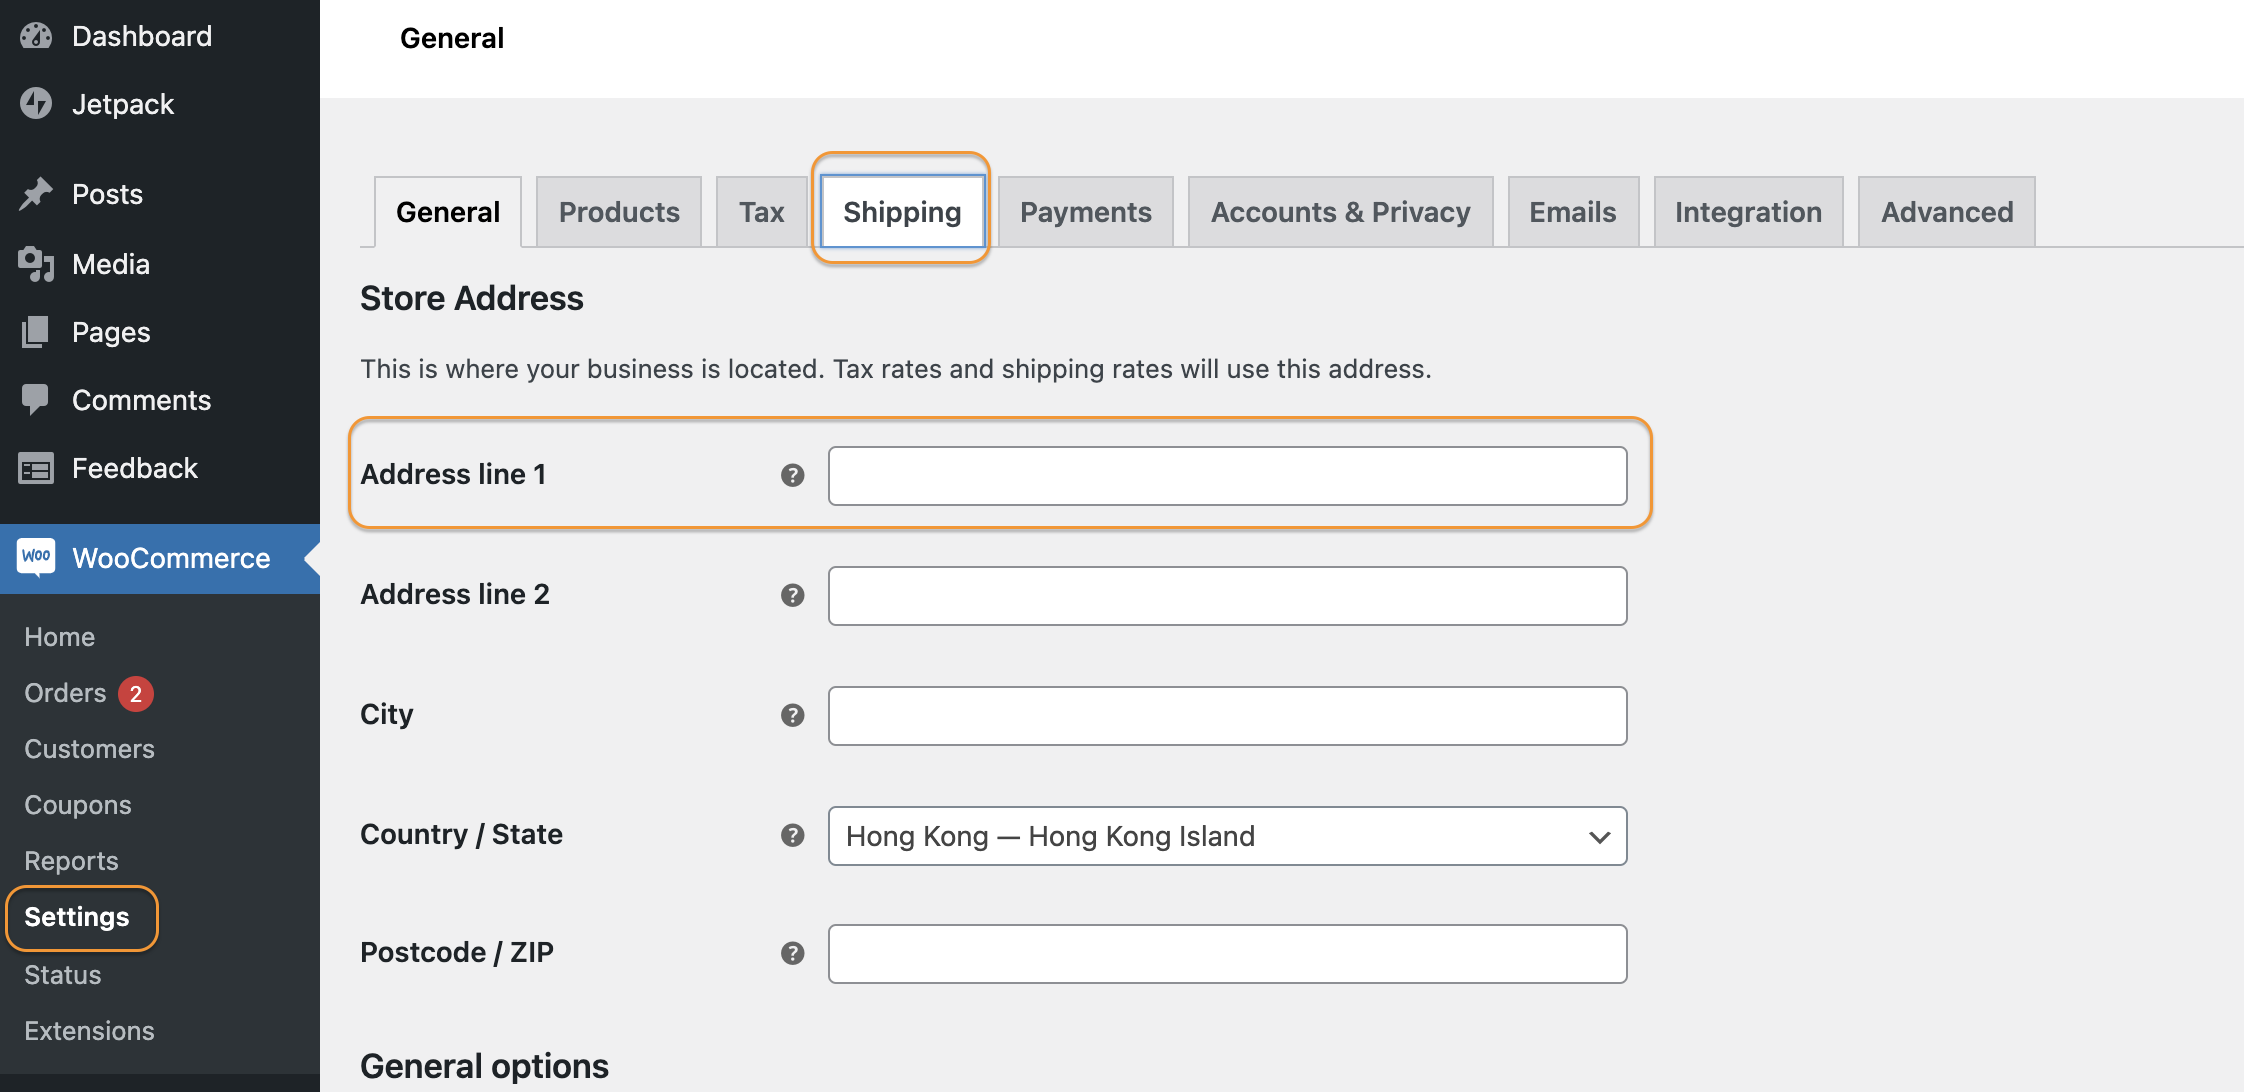Screen dimensions: 2244x1092
Task: Open the Payments tab
Action: pos(1086,212)
